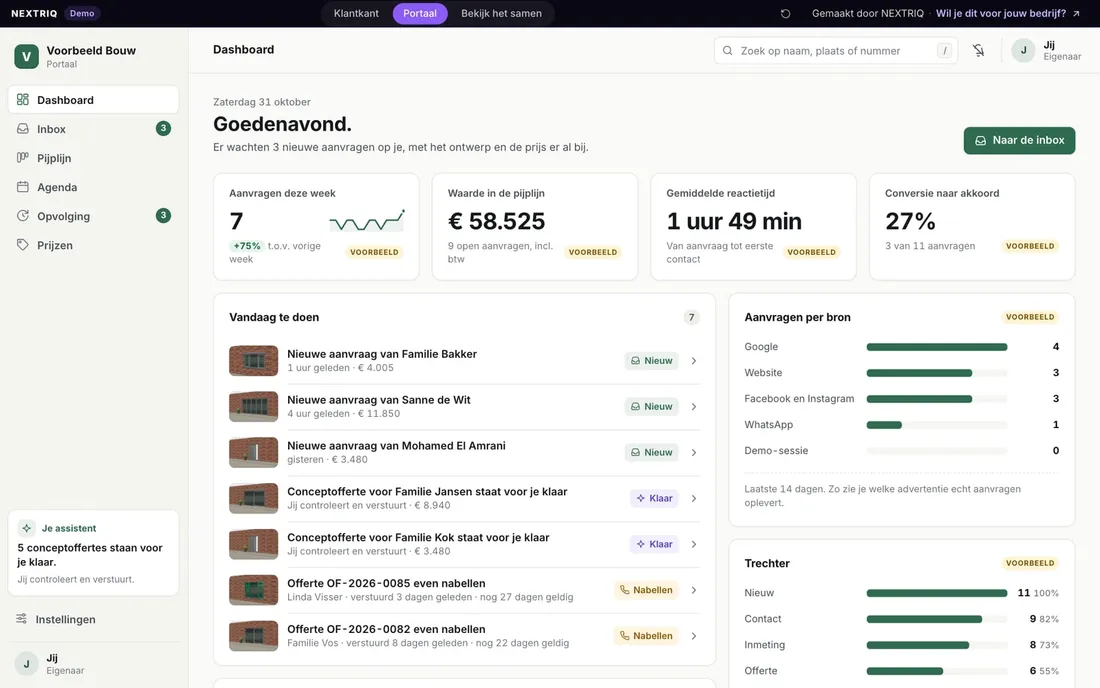
Task: Click the slash shortcut key hint in search
Action: (944, 50)
